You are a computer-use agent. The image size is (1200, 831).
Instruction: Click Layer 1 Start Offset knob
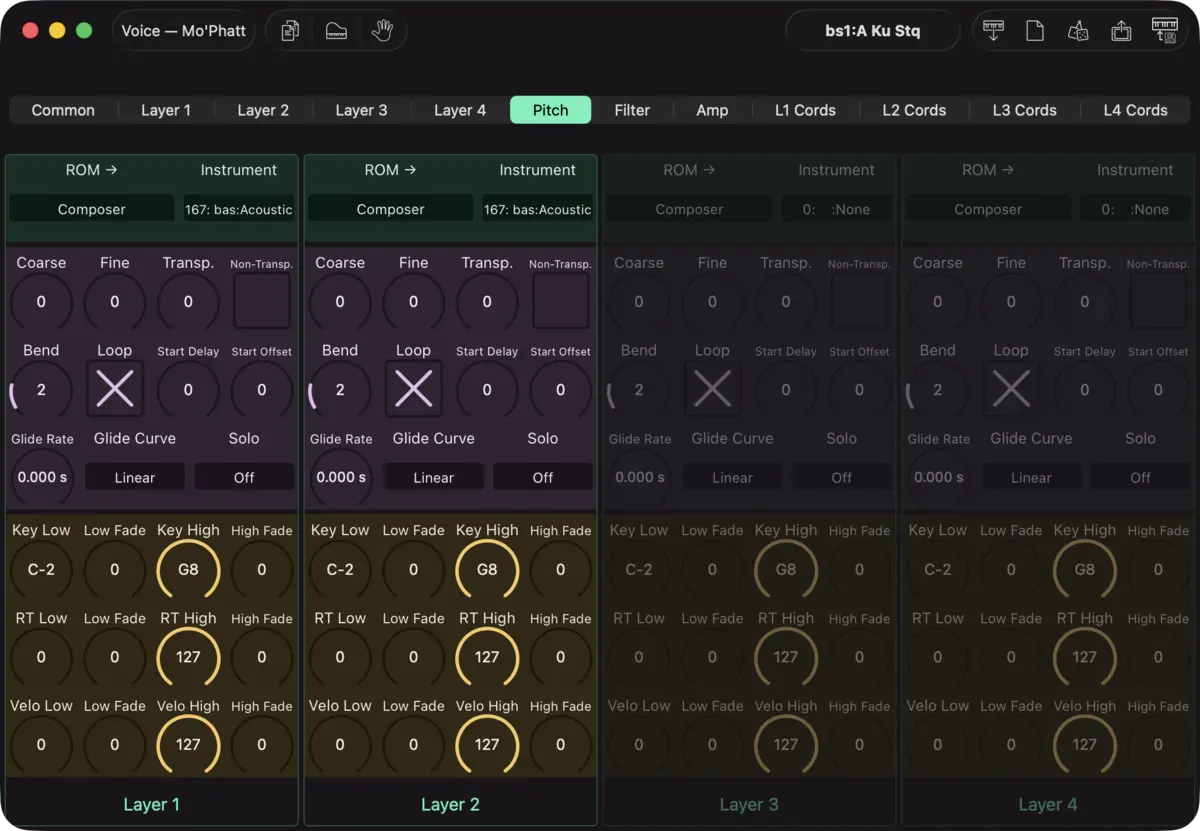262,389
